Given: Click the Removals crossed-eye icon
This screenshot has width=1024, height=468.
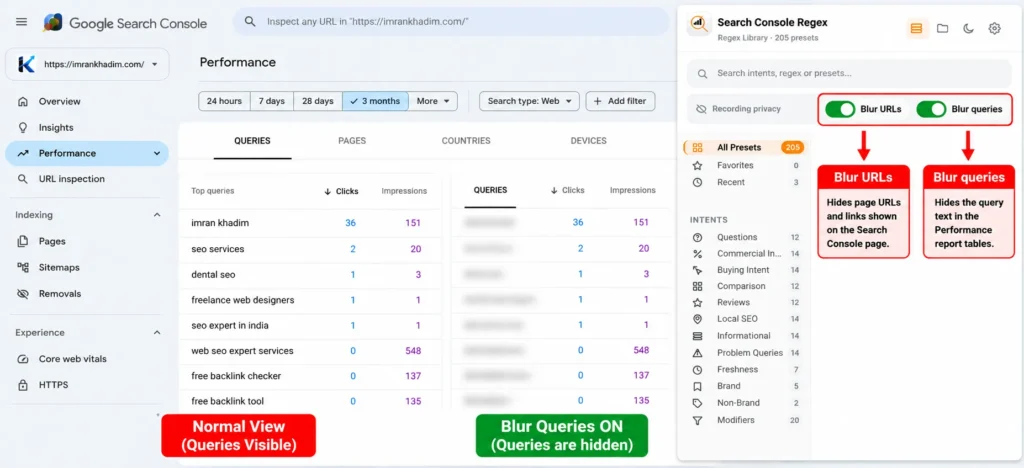Looking at the screenshot, I should 23,294.
